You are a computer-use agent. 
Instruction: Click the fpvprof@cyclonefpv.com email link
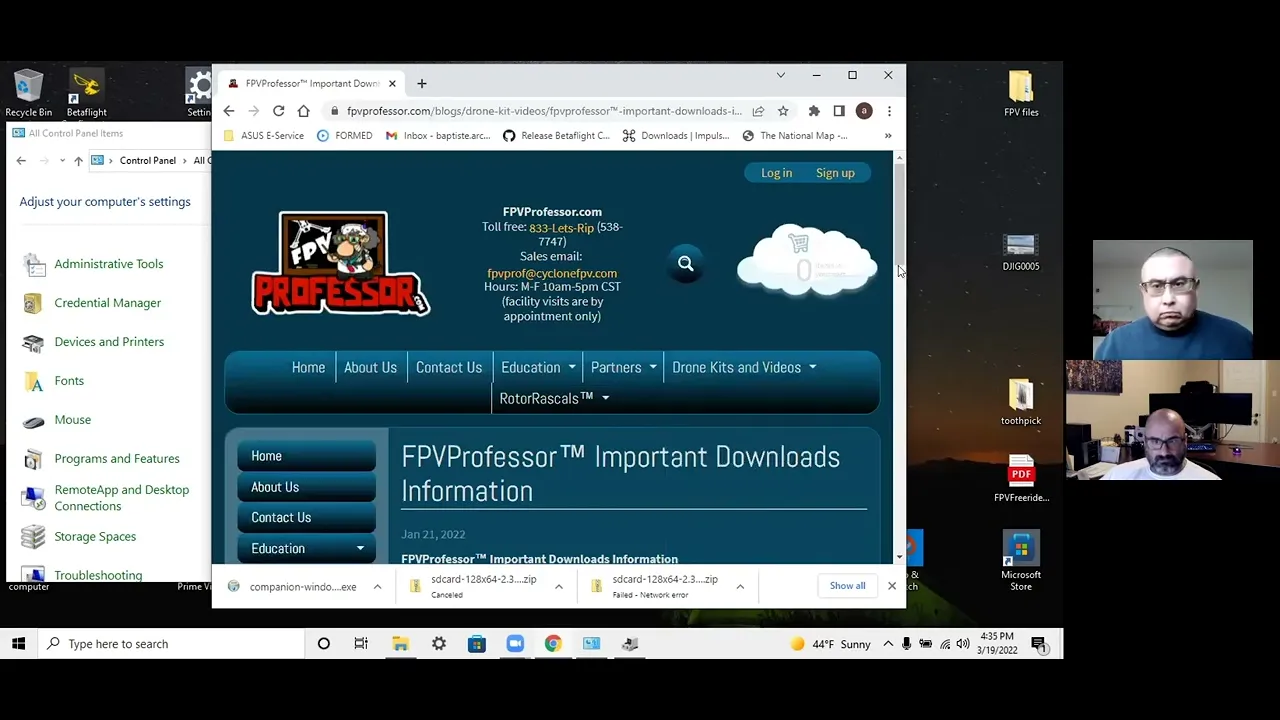coord(552,273)
